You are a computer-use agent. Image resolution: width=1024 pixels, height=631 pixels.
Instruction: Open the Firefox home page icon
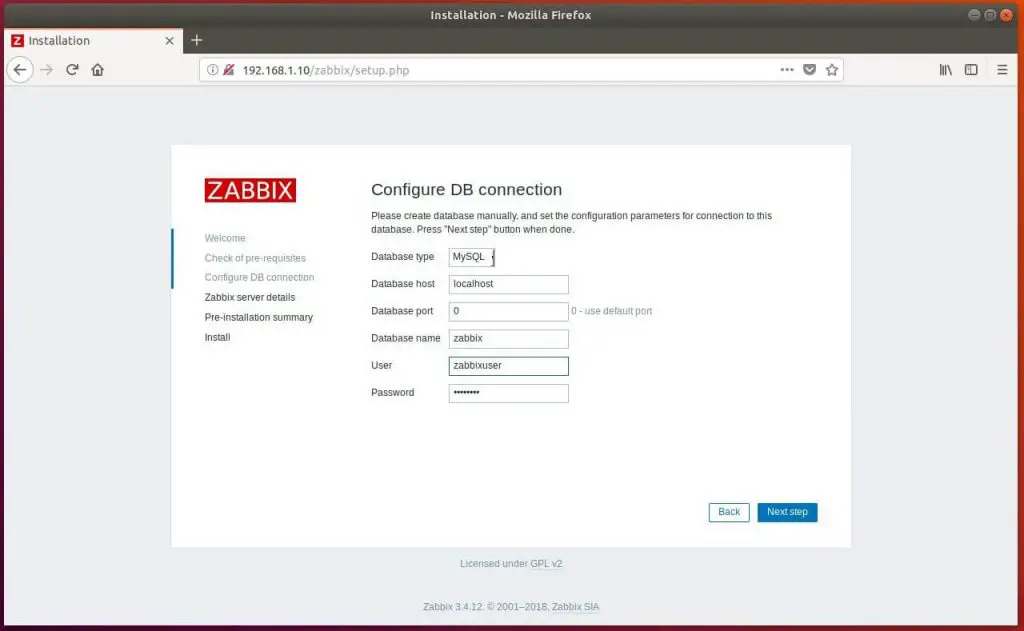tap(97, 70)
